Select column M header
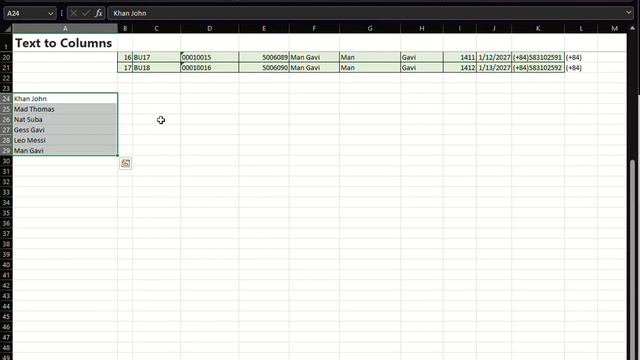The image size is (640, 360). point(614,28)
